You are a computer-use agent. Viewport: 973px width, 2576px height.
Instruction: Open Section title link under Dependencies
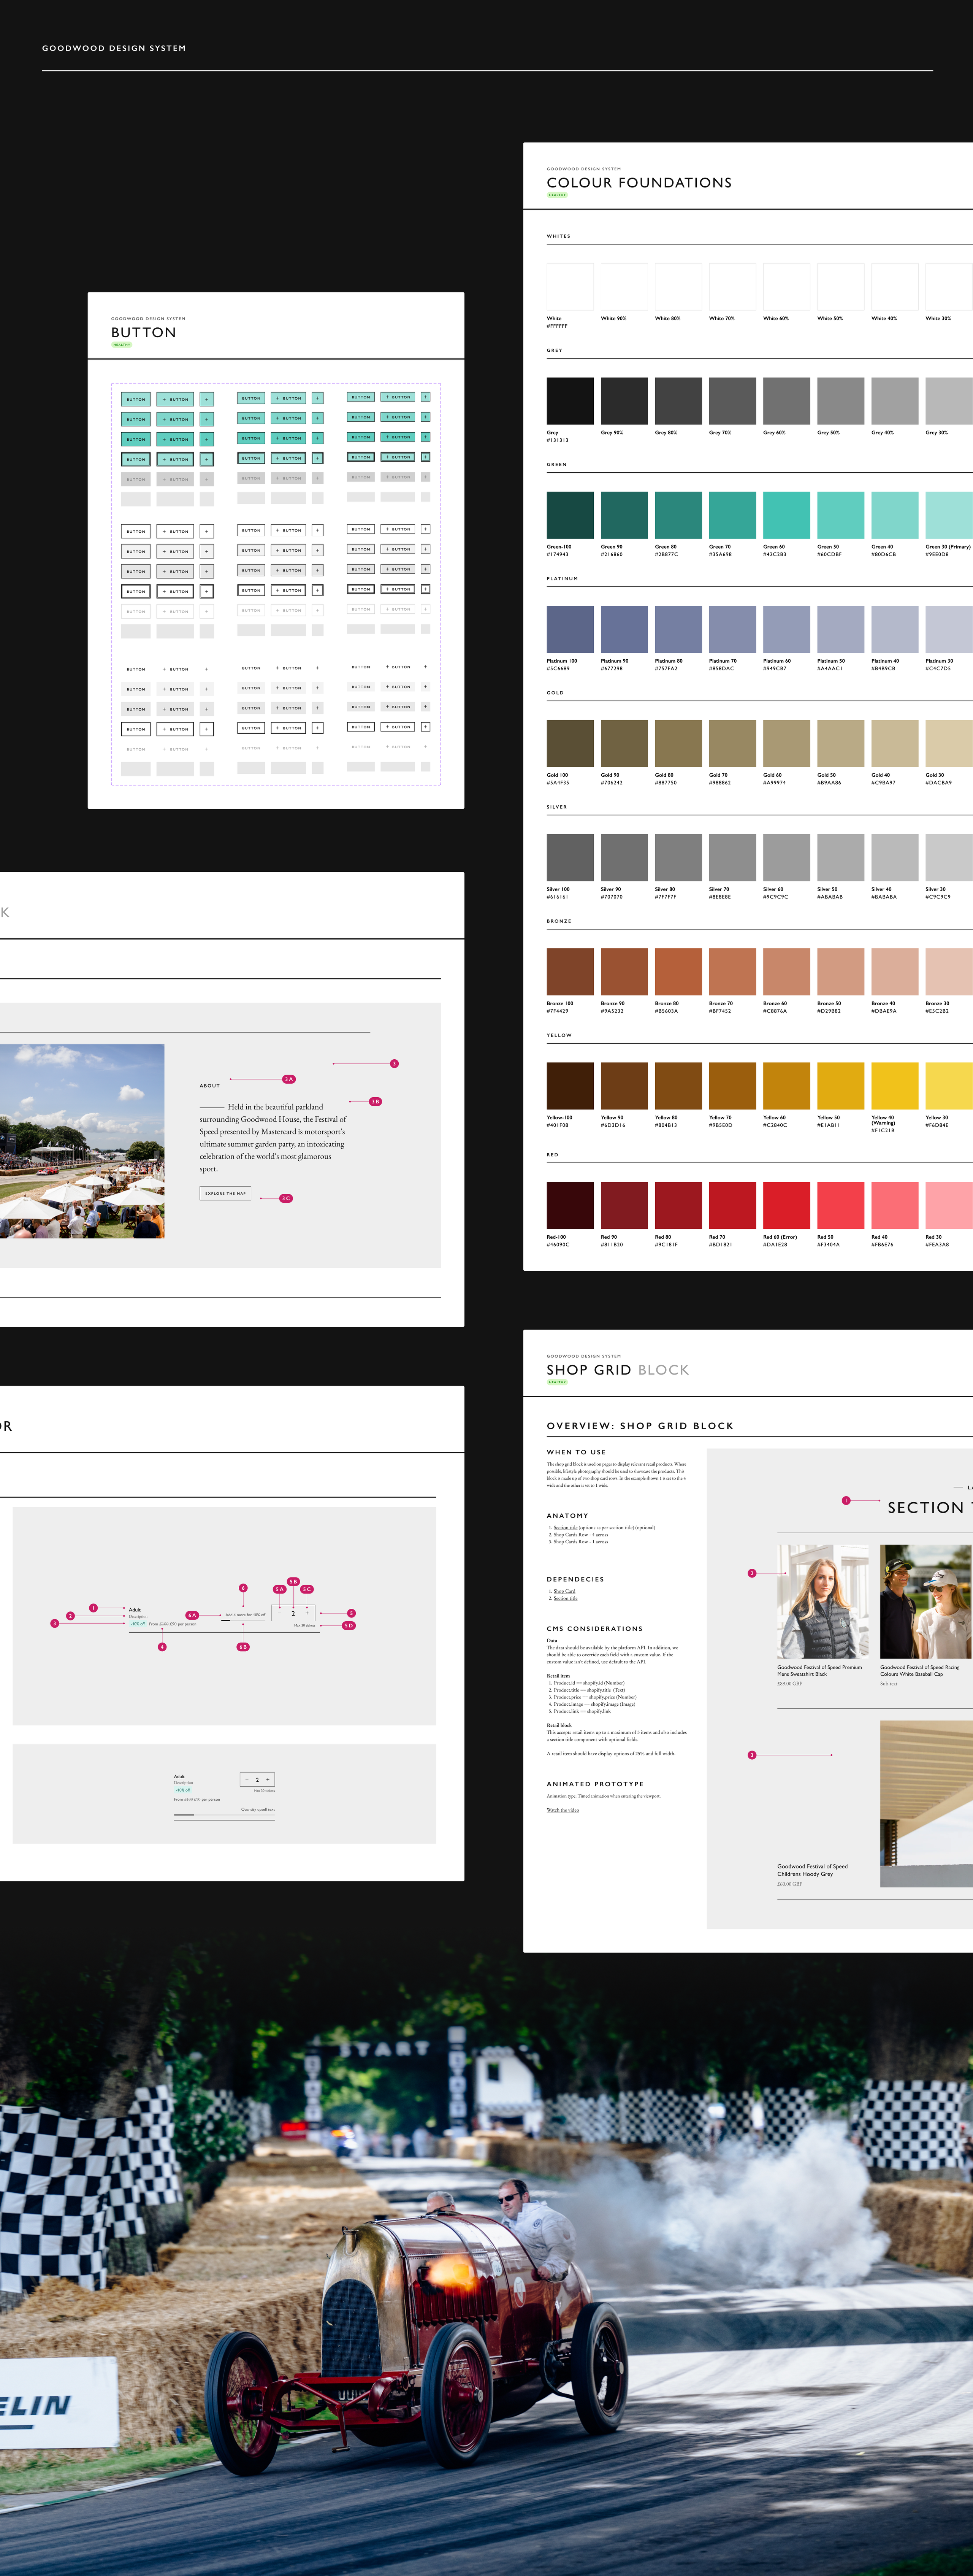point(565,1598)
